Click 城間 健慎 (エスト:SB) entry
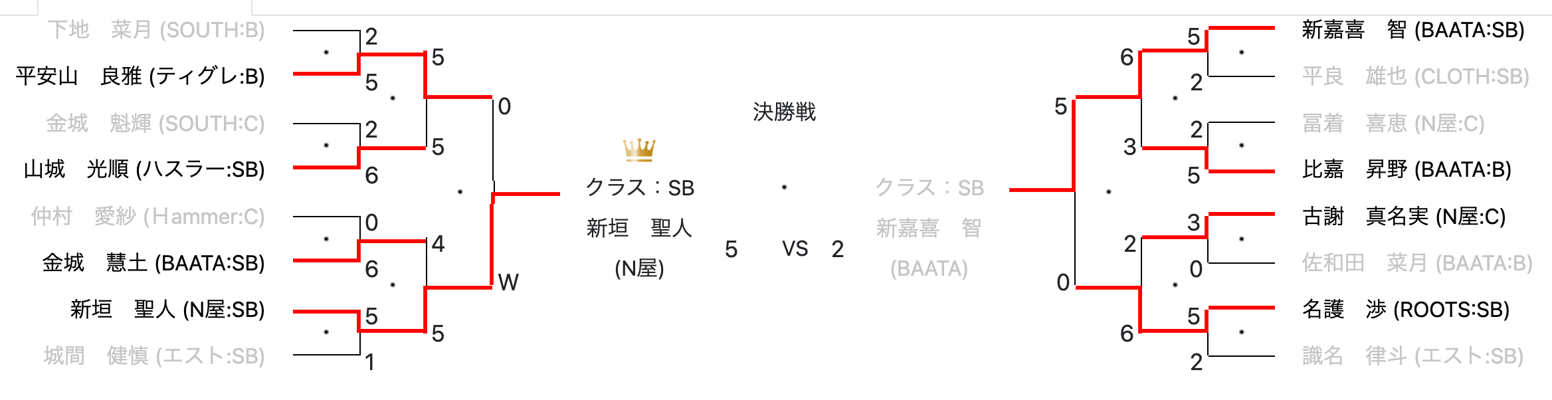The height and width of the screenshot is (400, 1552). click(154, 355)
